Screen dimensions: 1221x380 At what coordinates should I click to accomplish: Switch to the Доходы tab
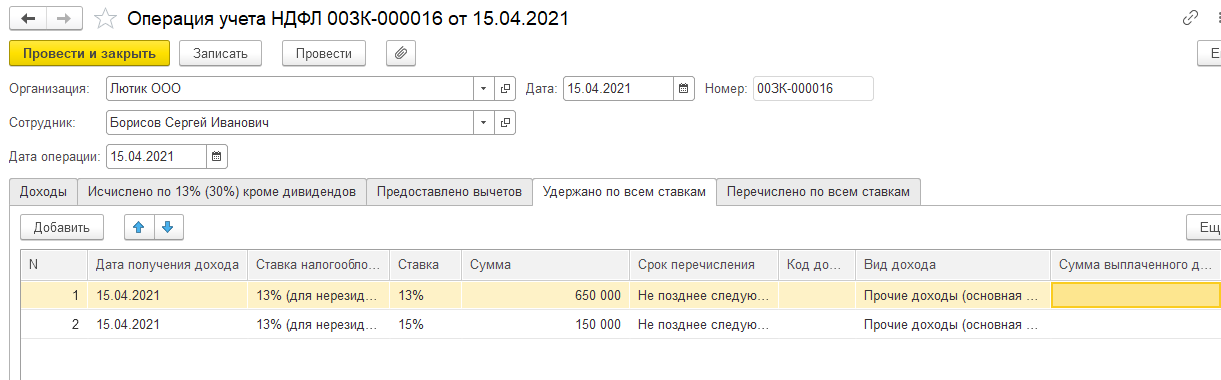pos(43,192)
